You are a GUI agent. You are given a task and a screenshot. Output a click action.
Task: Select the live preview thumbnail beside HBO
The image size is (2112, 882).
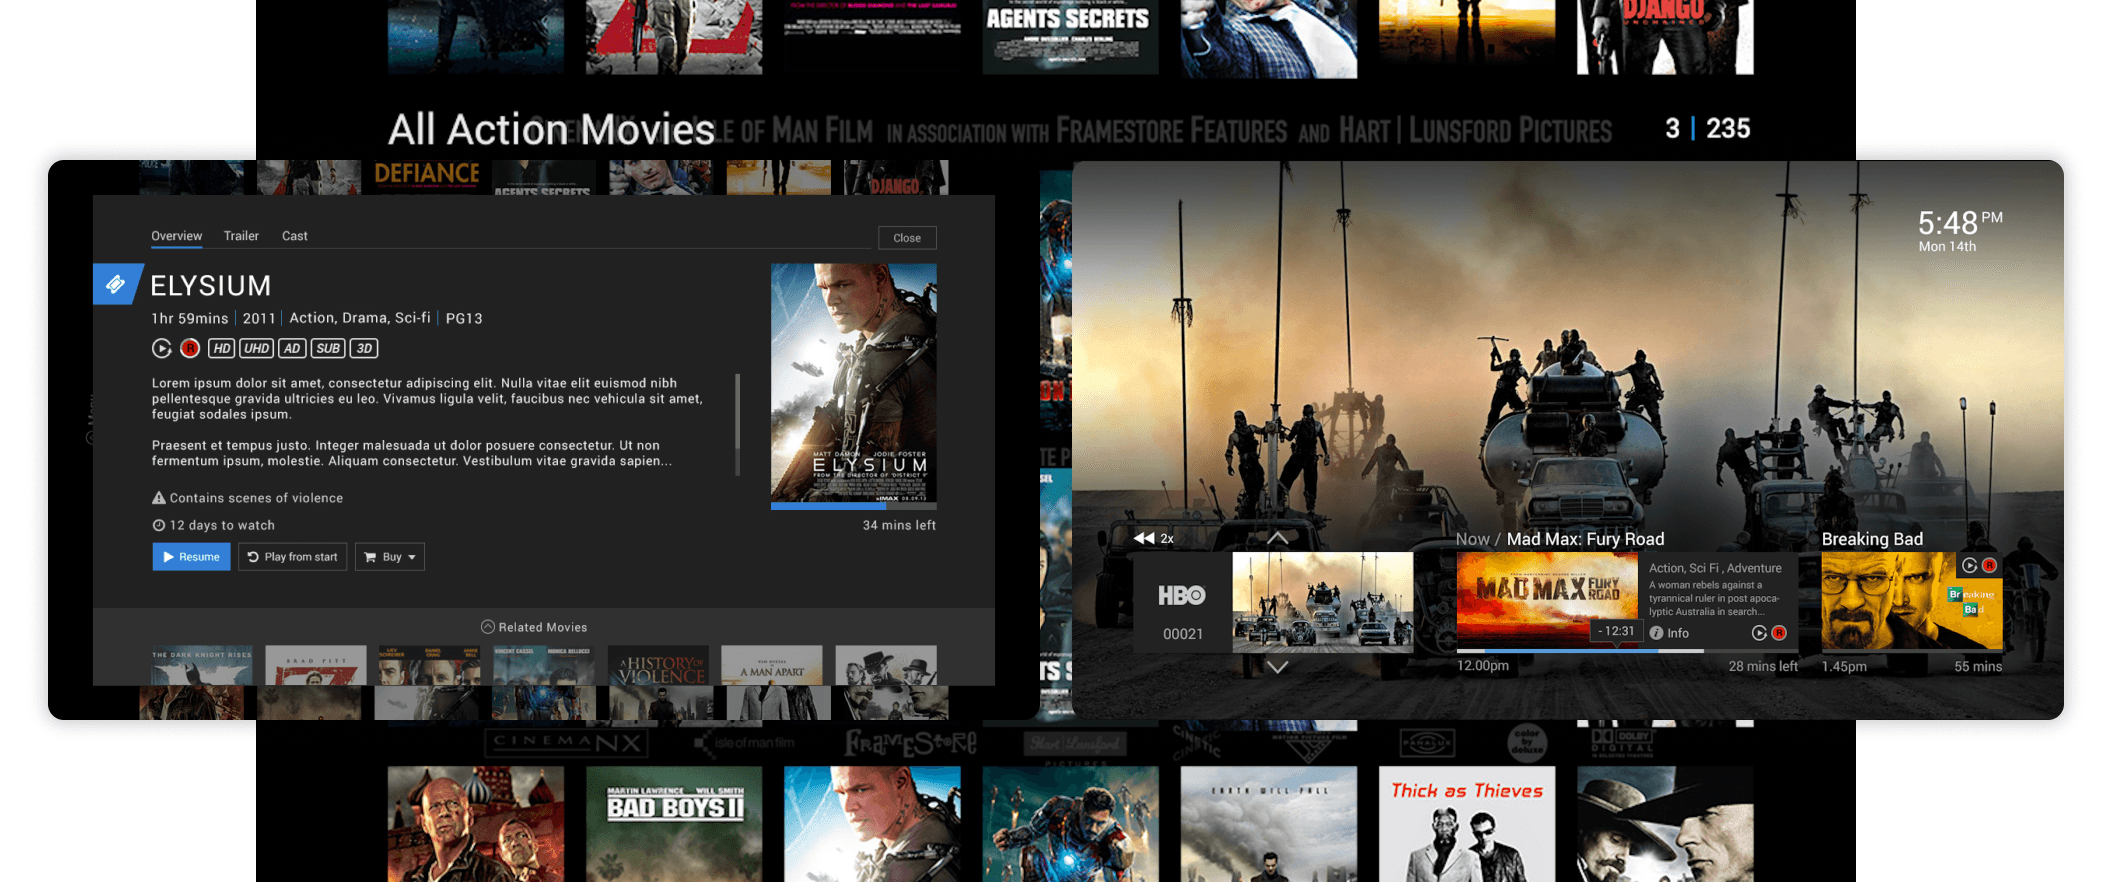point(1323,602)
